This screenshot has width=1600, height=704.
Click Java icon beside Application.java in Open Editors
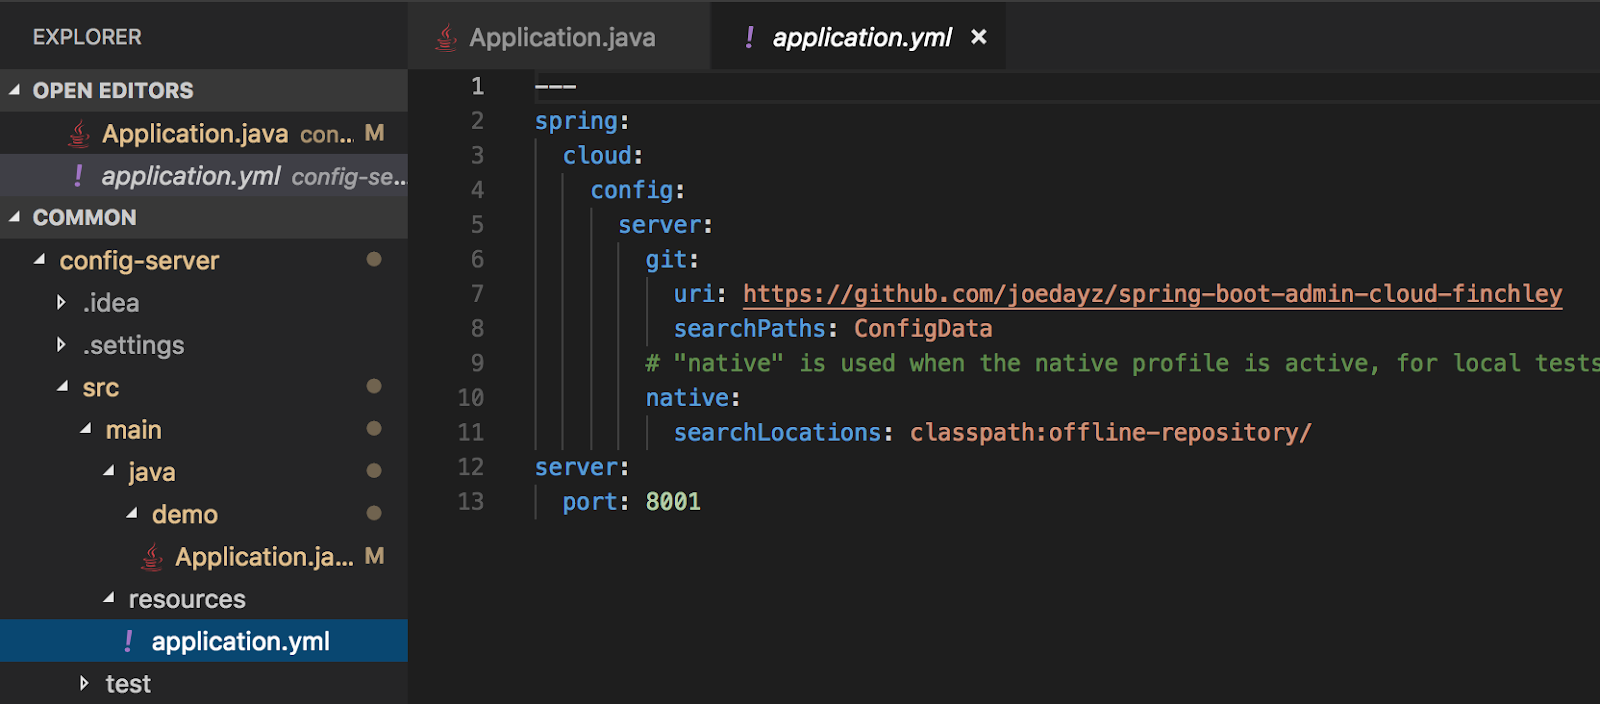pos(79,134)
